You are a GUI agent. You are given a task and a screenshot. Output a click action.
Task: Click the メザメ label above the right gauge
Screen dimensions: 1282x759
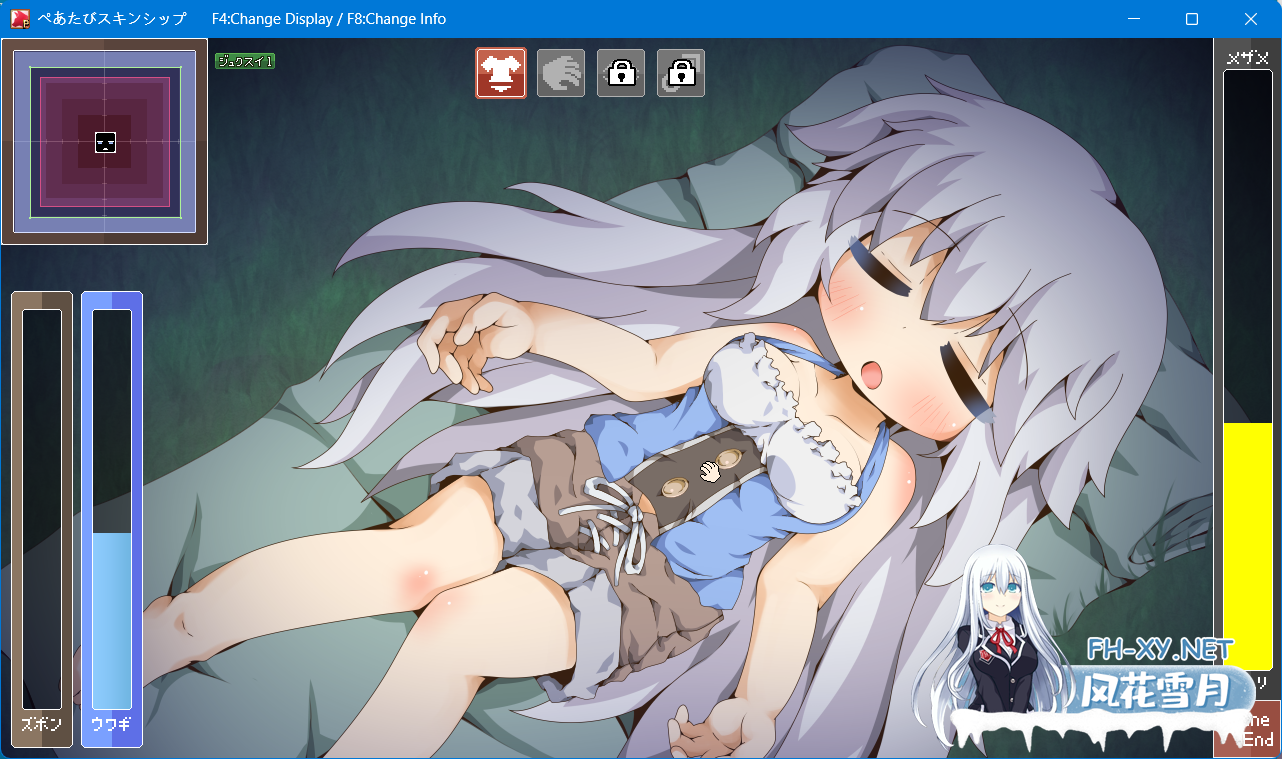click(x=1247, y=58)
